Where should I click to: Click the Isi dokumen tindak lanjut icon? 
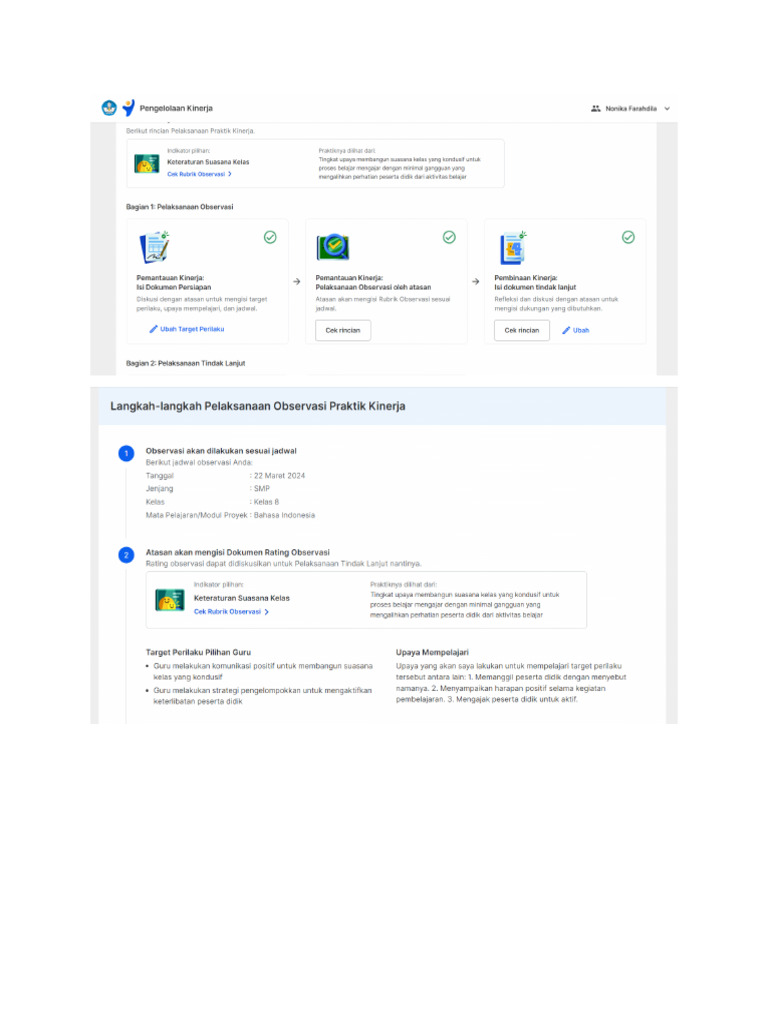[x=513, y=248]
